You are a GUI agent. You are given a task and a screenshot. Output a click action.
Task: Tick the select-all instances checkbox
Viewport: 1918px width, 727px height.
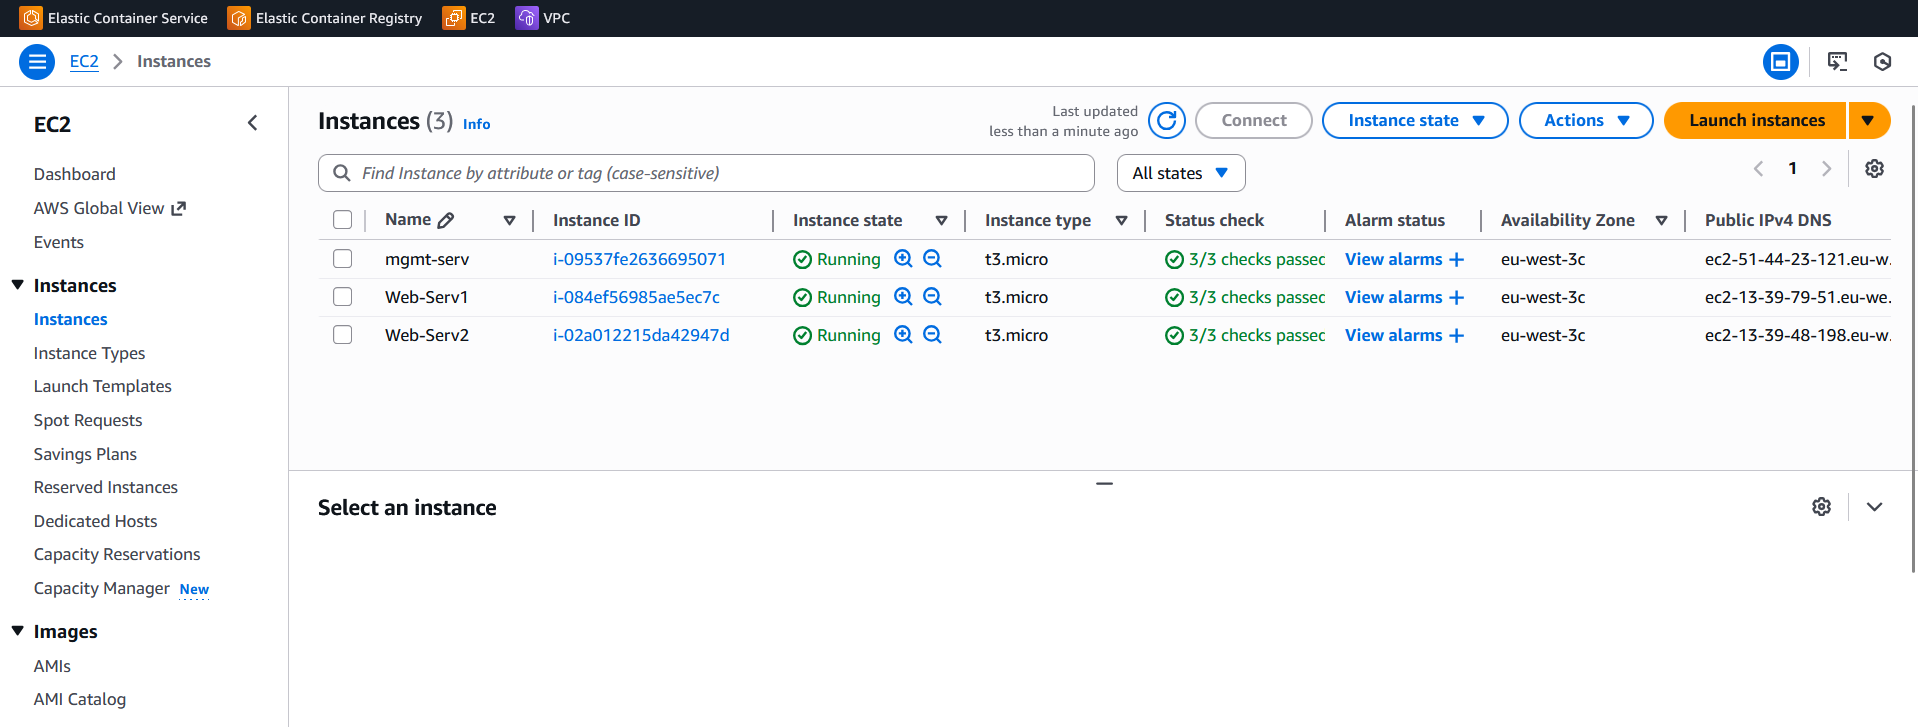342,220
